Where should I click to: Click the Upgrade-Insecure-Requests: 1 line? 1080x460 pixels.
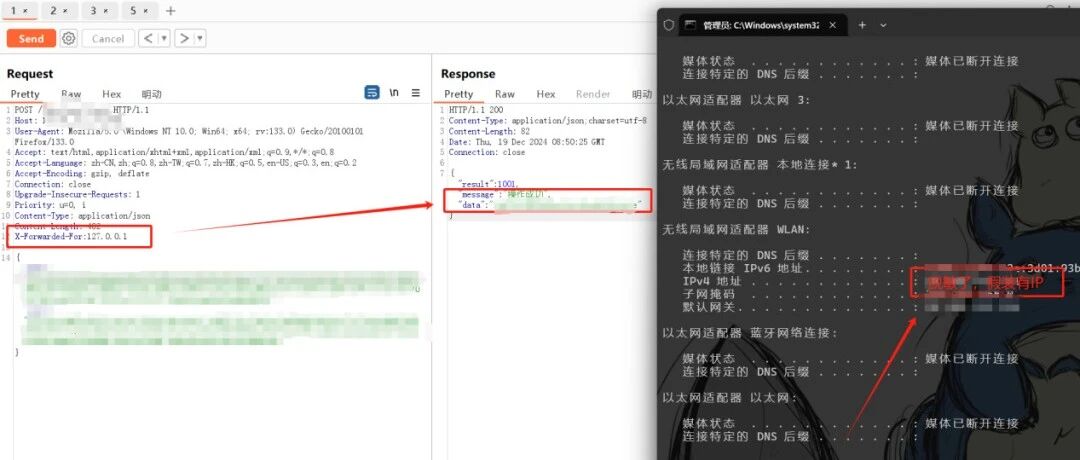pyautogui.click(x=77, y=195)
